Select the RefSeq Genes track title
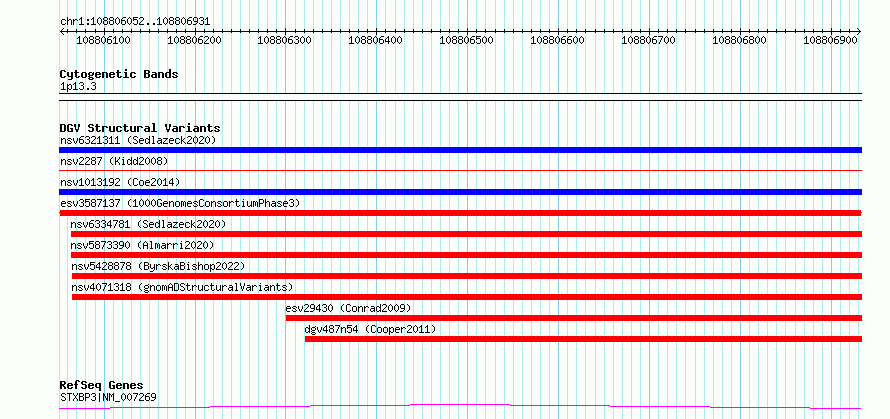Image resolution: width=890 pixels, height=419 pixels. pyautogui.click(x=101, y=386)
